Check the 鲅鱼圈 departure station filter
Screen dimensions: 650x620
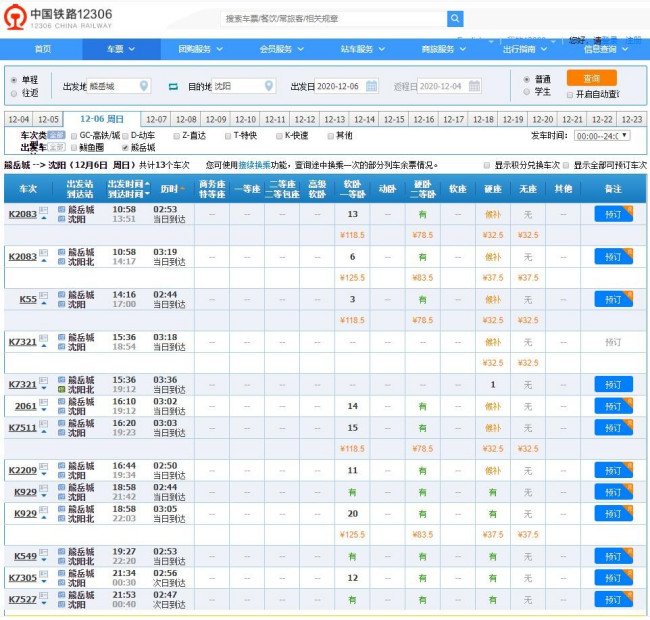click(74, 148)
